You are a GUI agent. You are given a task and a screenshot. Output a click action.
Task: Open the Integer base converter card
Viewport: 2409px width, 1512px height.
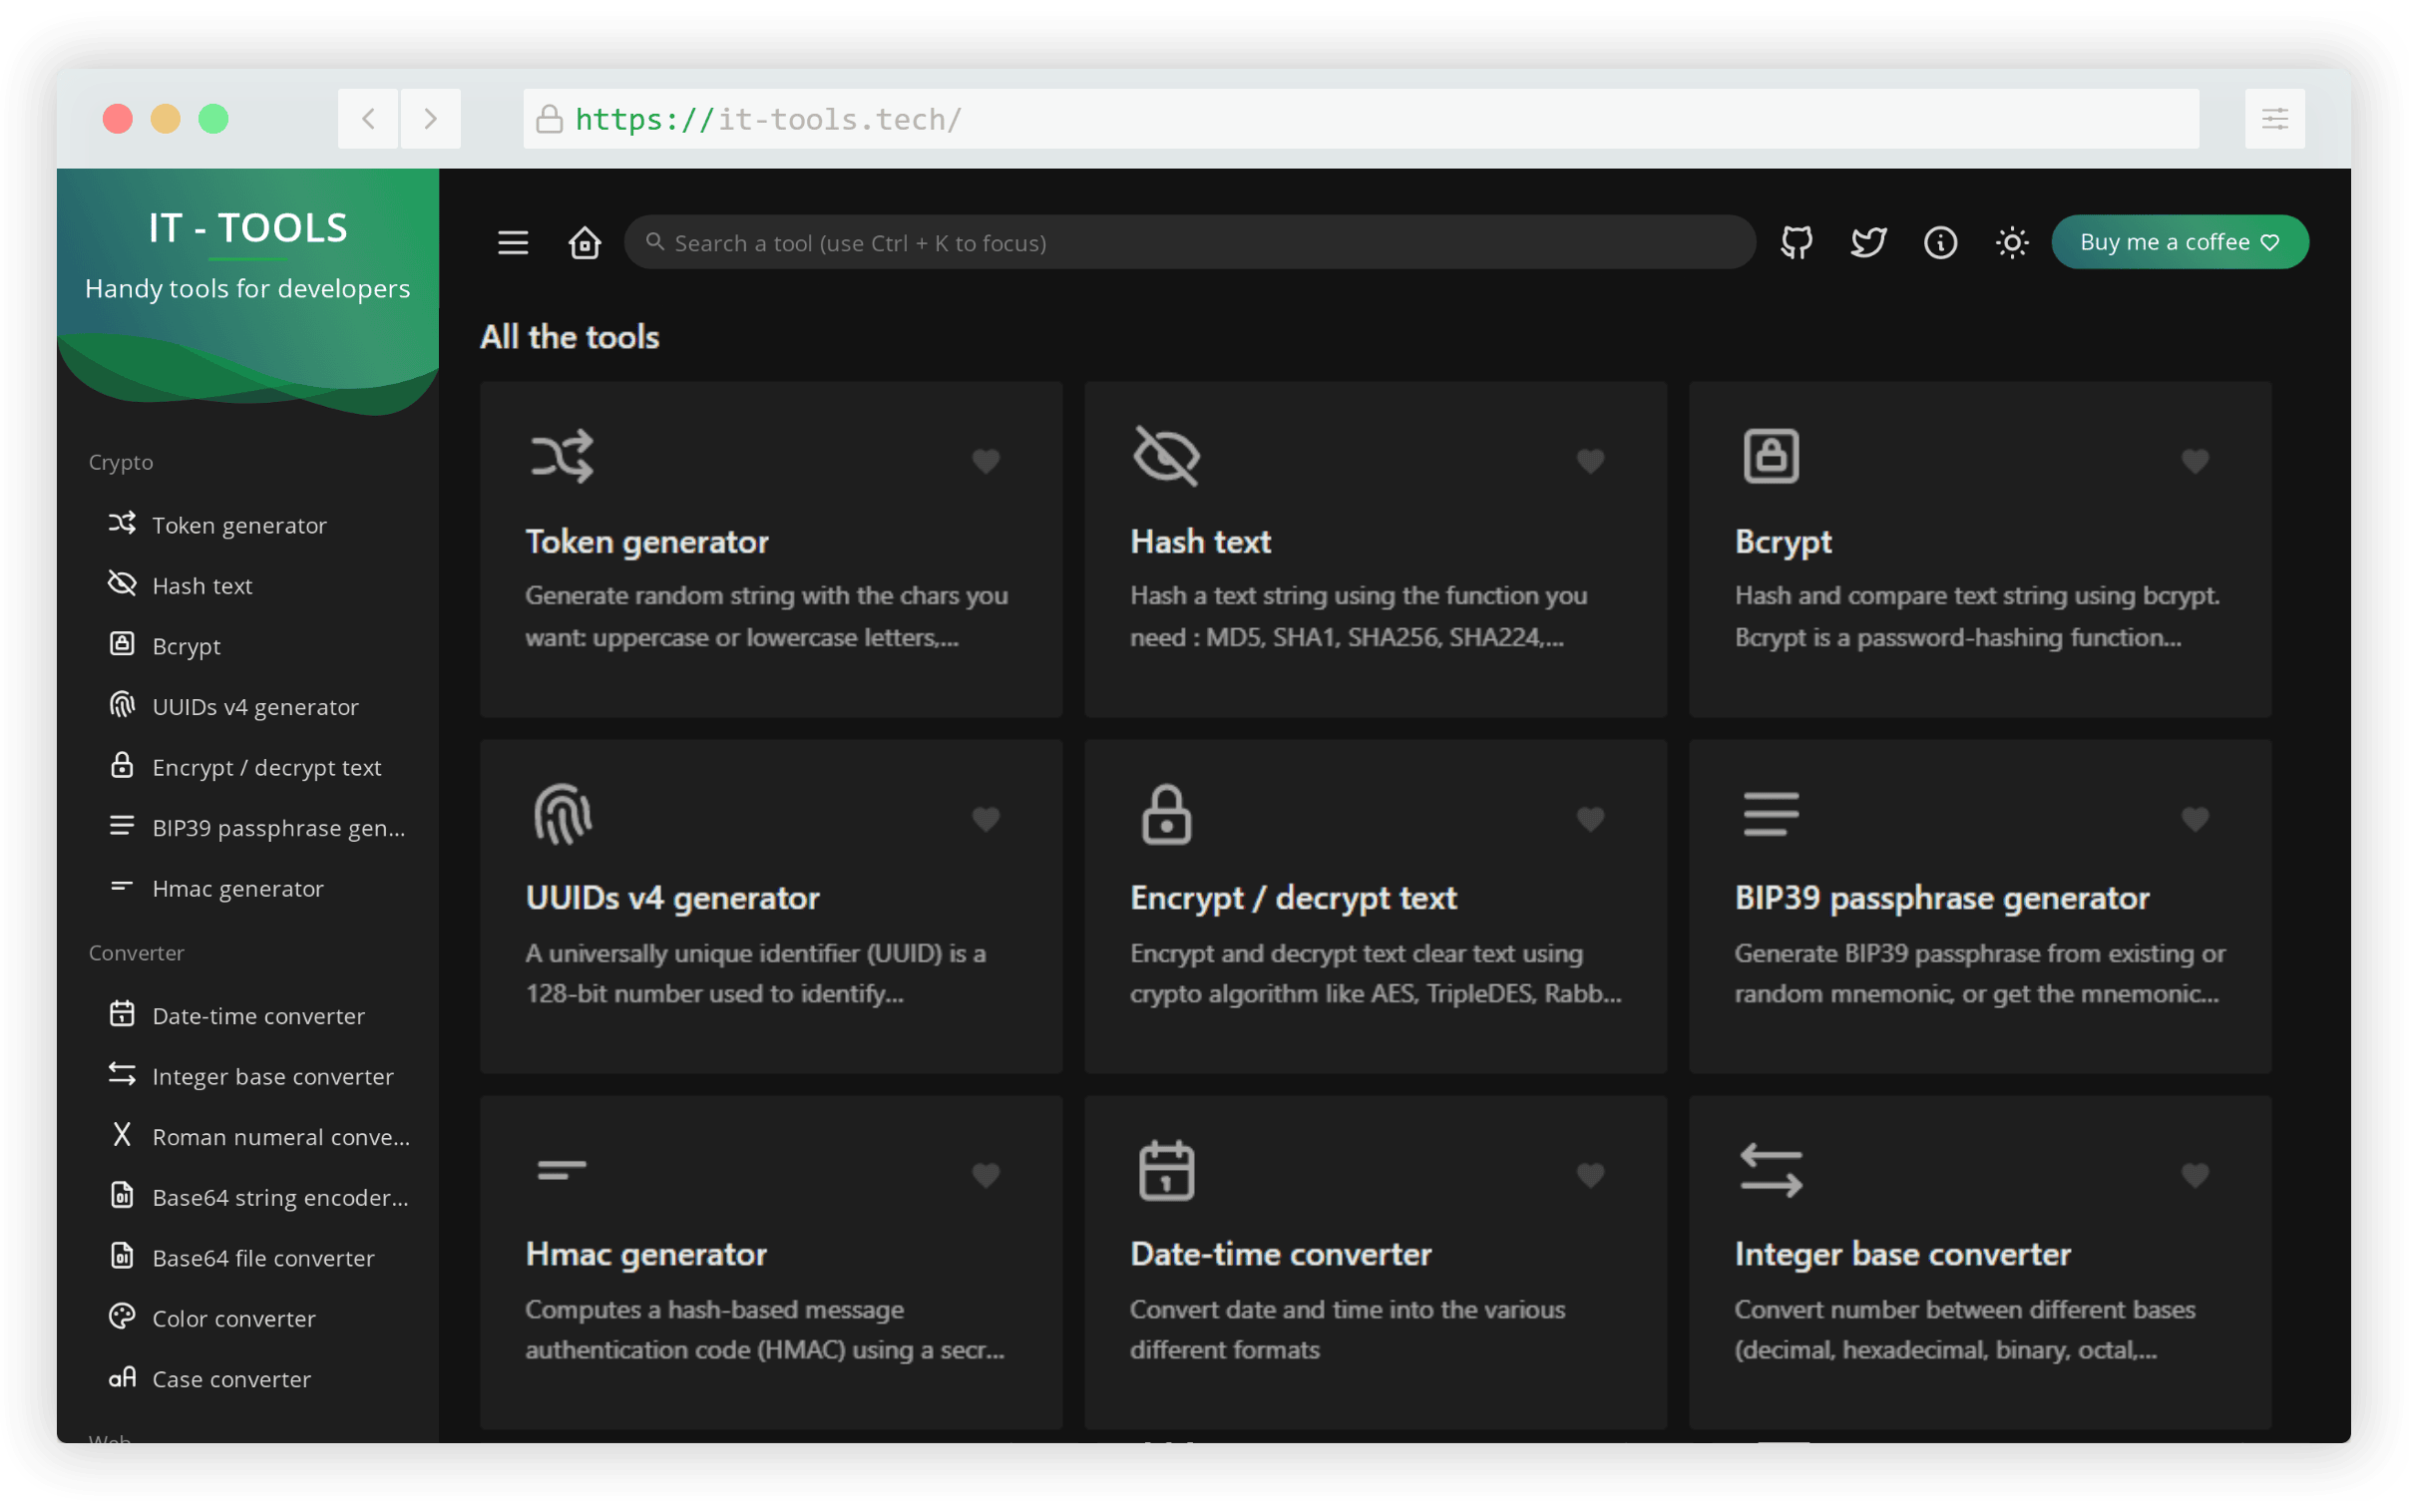[1979, 1262]
